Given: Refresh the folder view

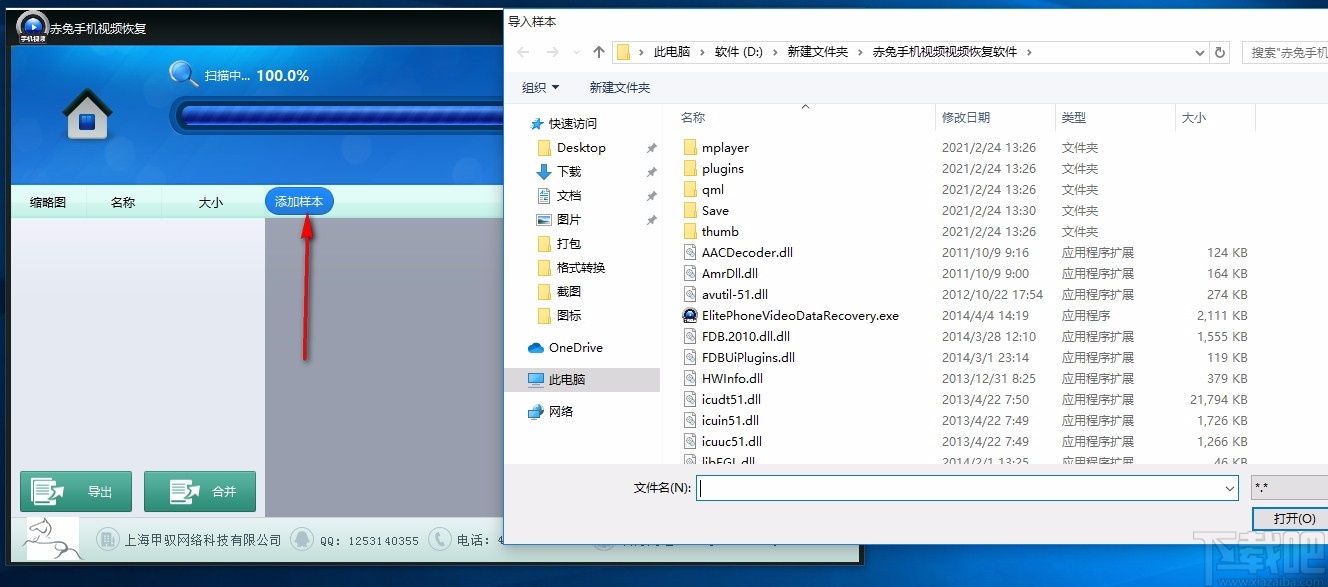Looking at the screenshot, I should click(1219, 52).
